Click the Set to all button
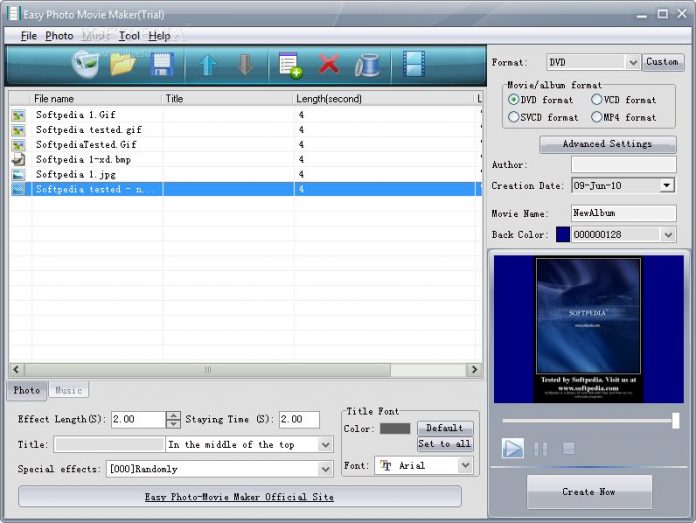 click(x=445, y=444)
